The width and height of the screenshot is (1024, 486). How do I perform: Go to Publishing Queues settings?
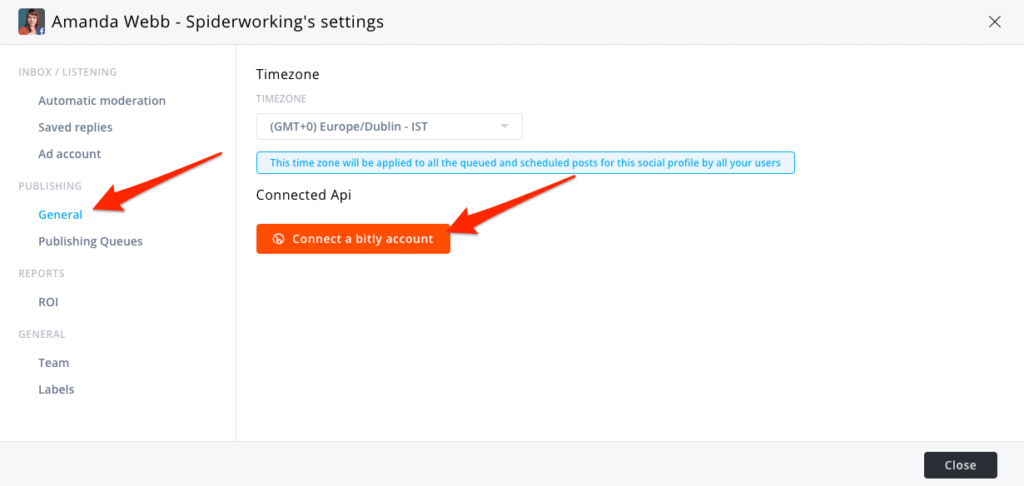click(90, 241)
